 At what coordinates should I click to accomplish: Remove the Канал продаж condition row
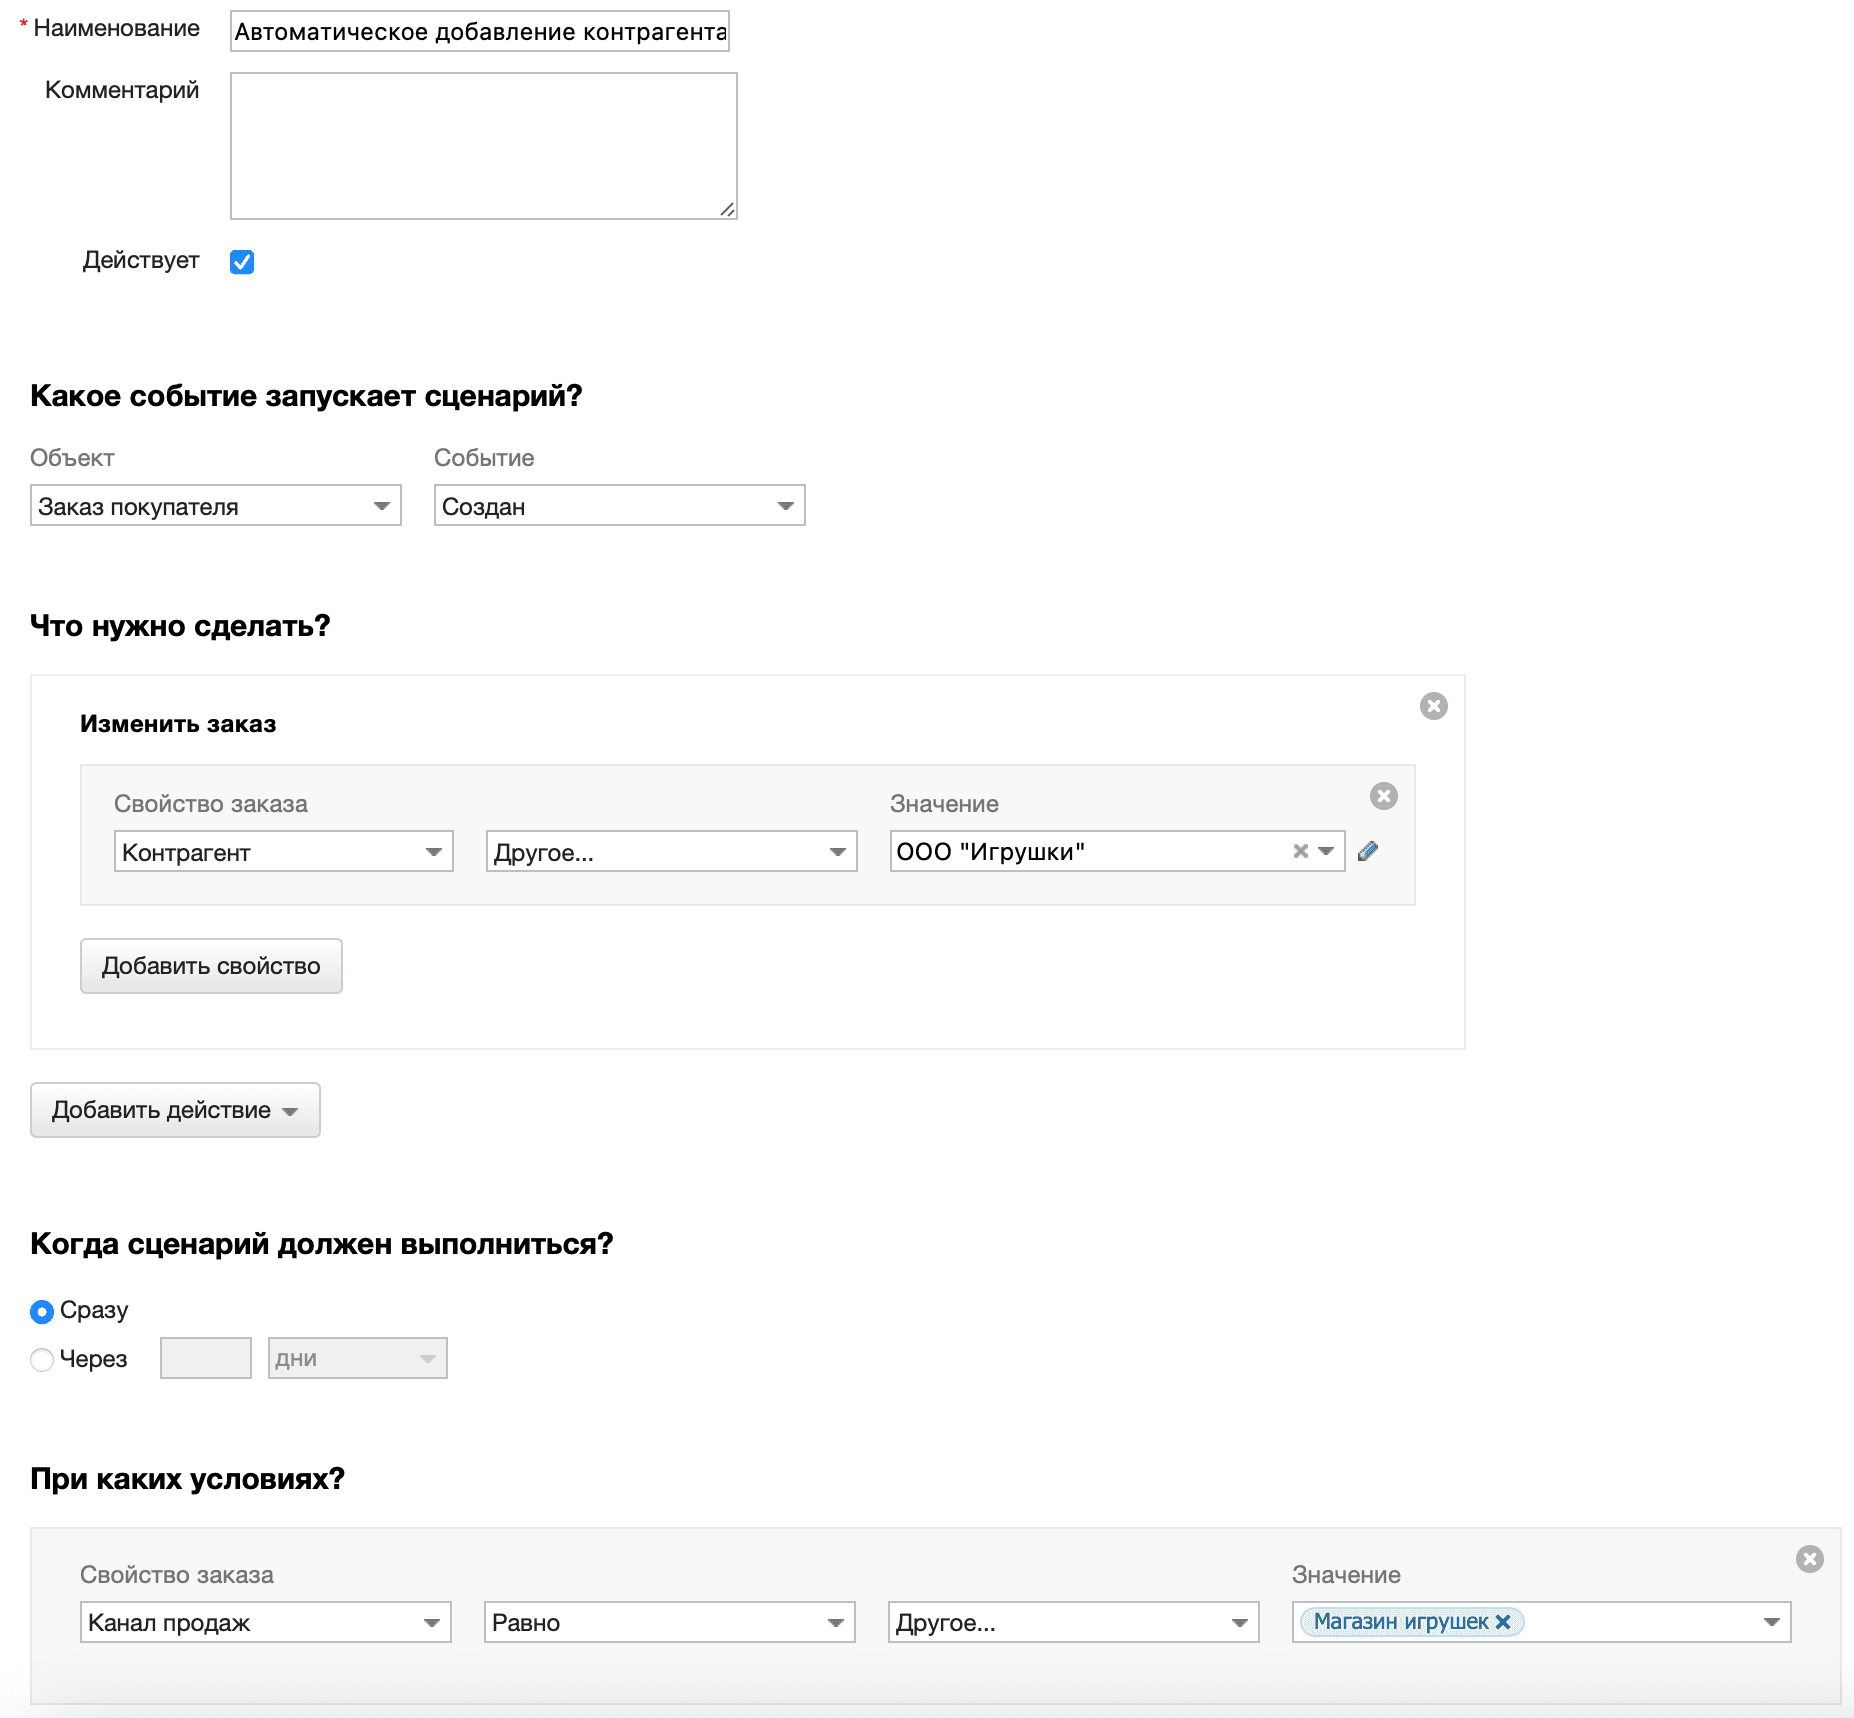1809,1559
